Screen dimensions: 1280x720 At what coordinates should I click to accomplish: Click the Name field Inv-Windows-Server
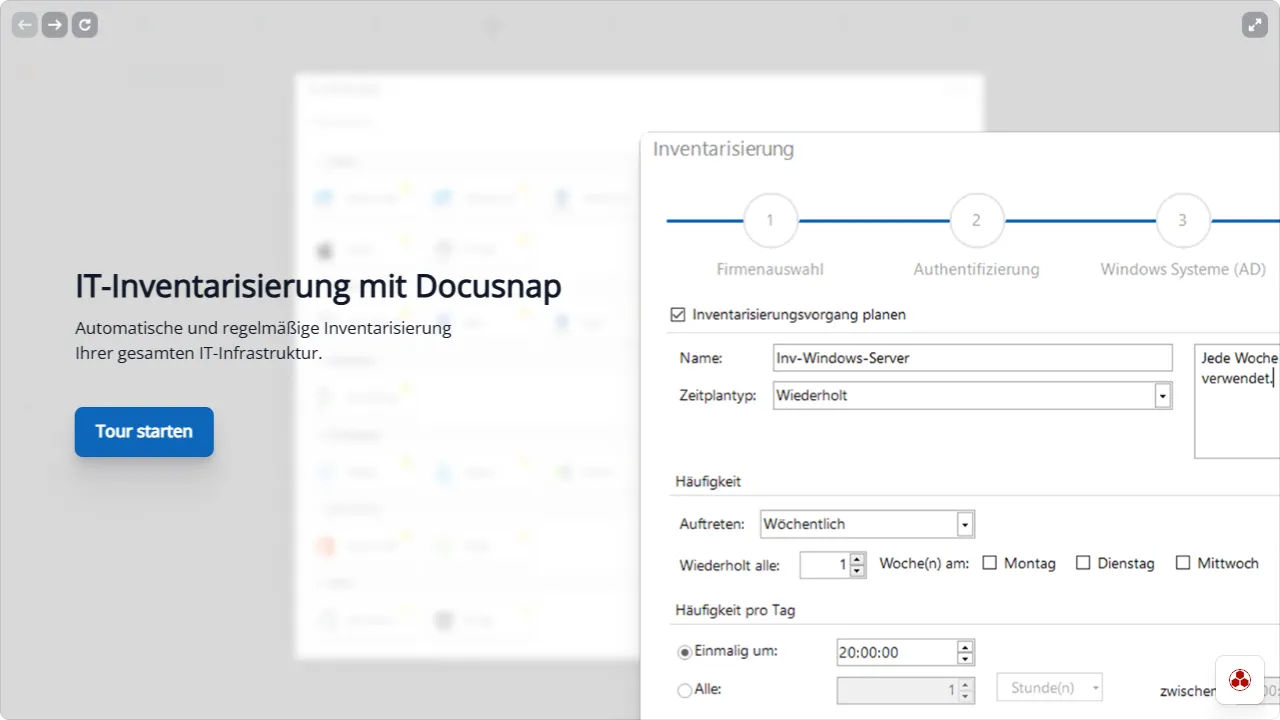click(973, 358)
